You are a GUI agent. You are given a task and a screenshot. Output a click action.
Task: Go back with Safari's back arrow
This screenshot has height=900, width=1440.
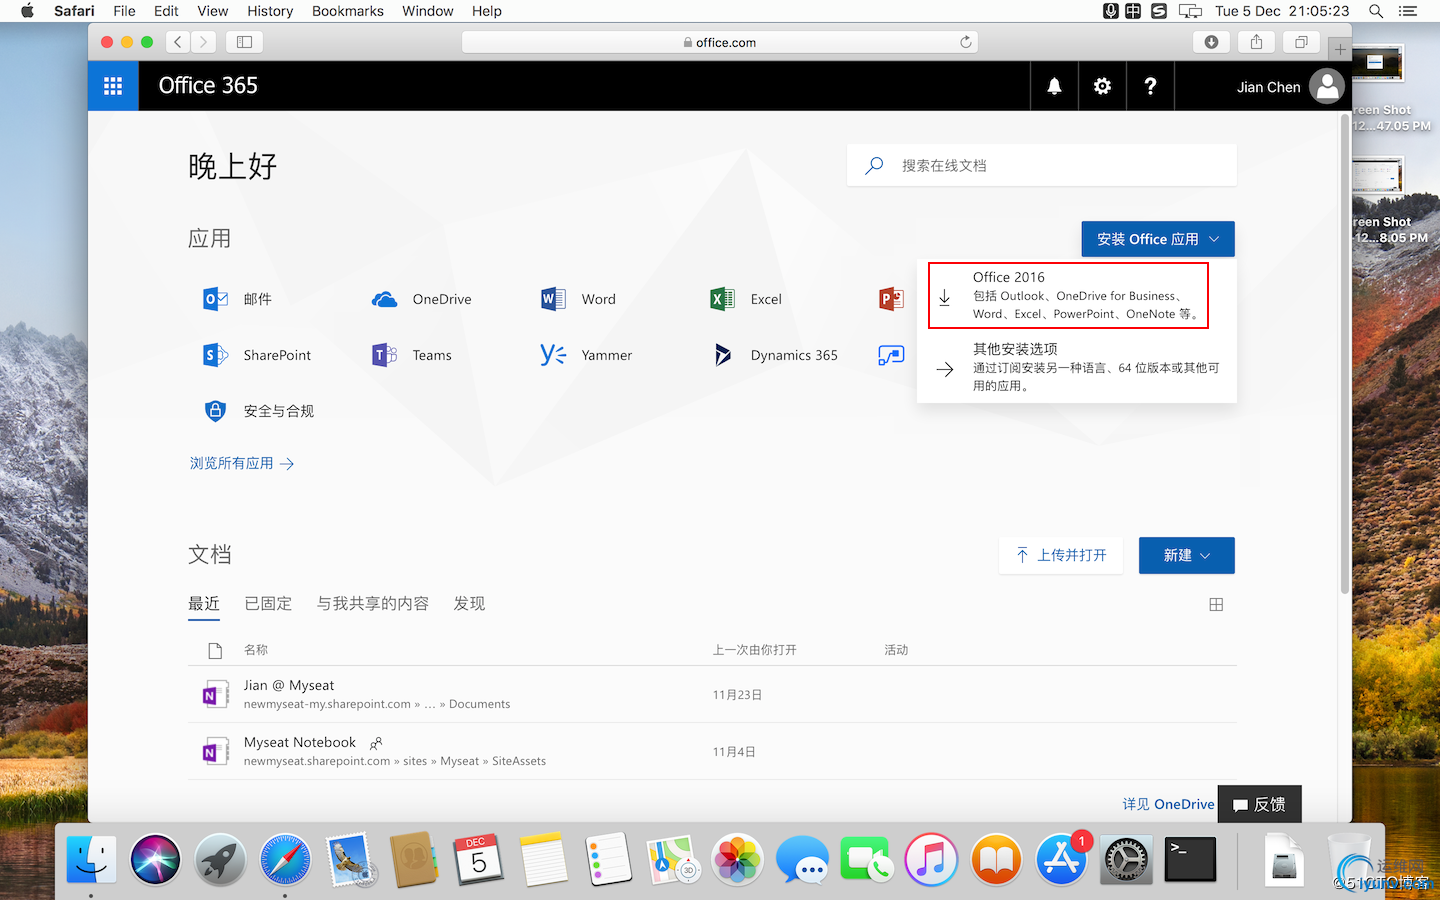178,42
